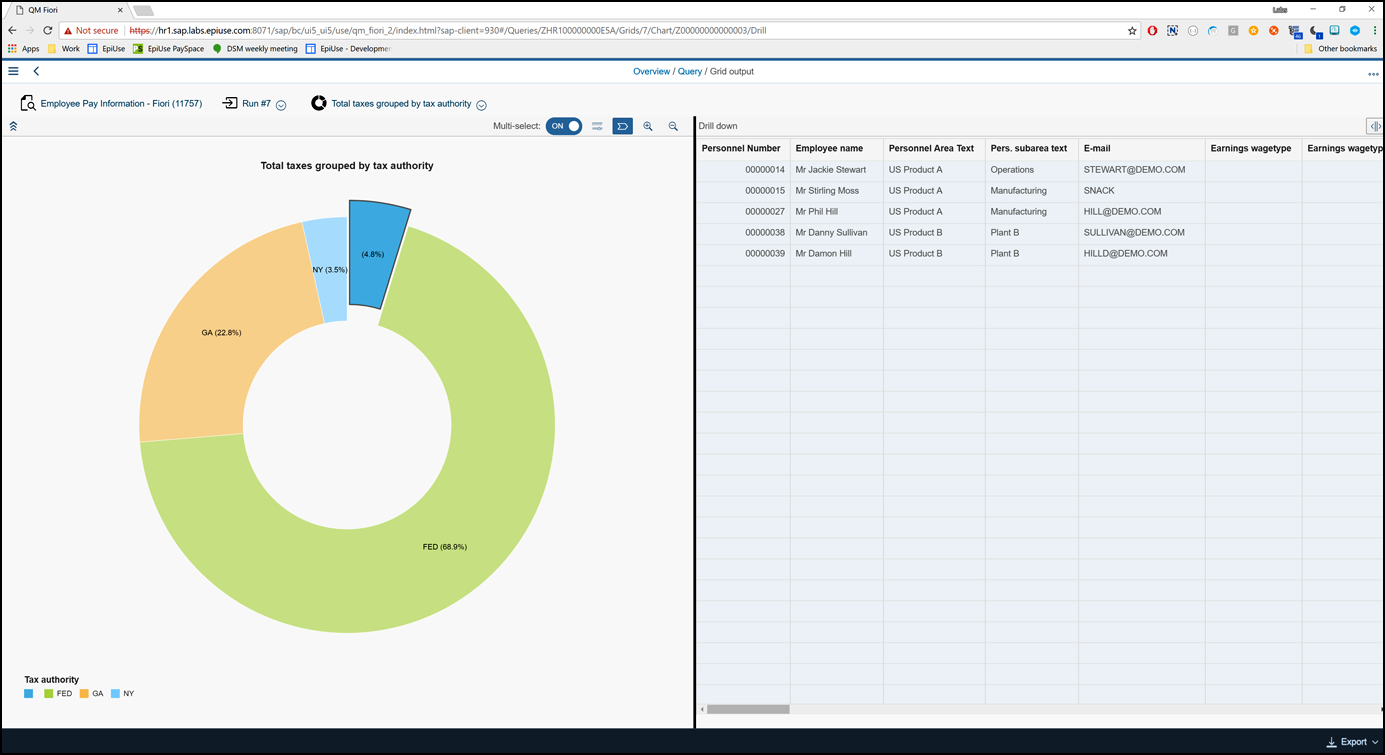Open the Total taxes chart dropdown chevron
This screenshot has width=1385, height=755.
[481, 105]
